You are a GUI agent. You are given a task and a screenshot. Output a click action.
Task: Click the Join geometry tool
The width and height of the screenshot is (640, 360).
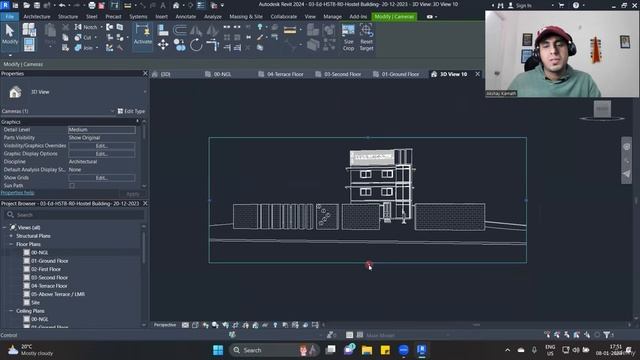(84, 48)
